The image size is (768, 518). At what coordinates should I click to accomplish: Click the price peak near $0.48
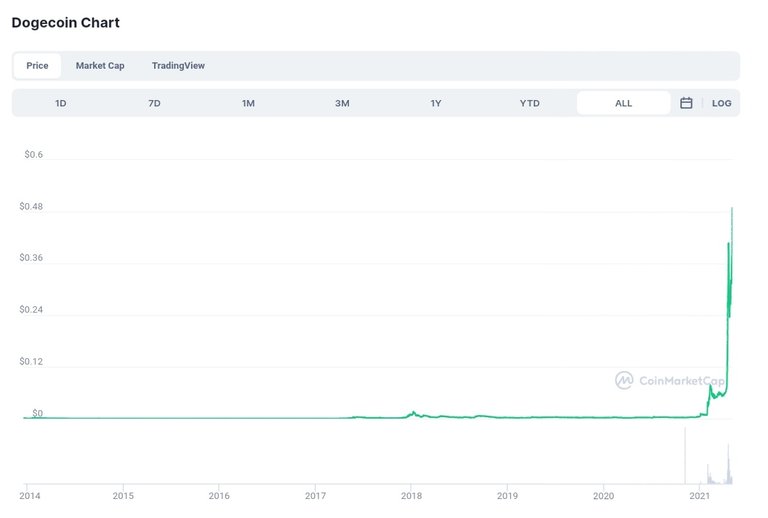[732, 208]
